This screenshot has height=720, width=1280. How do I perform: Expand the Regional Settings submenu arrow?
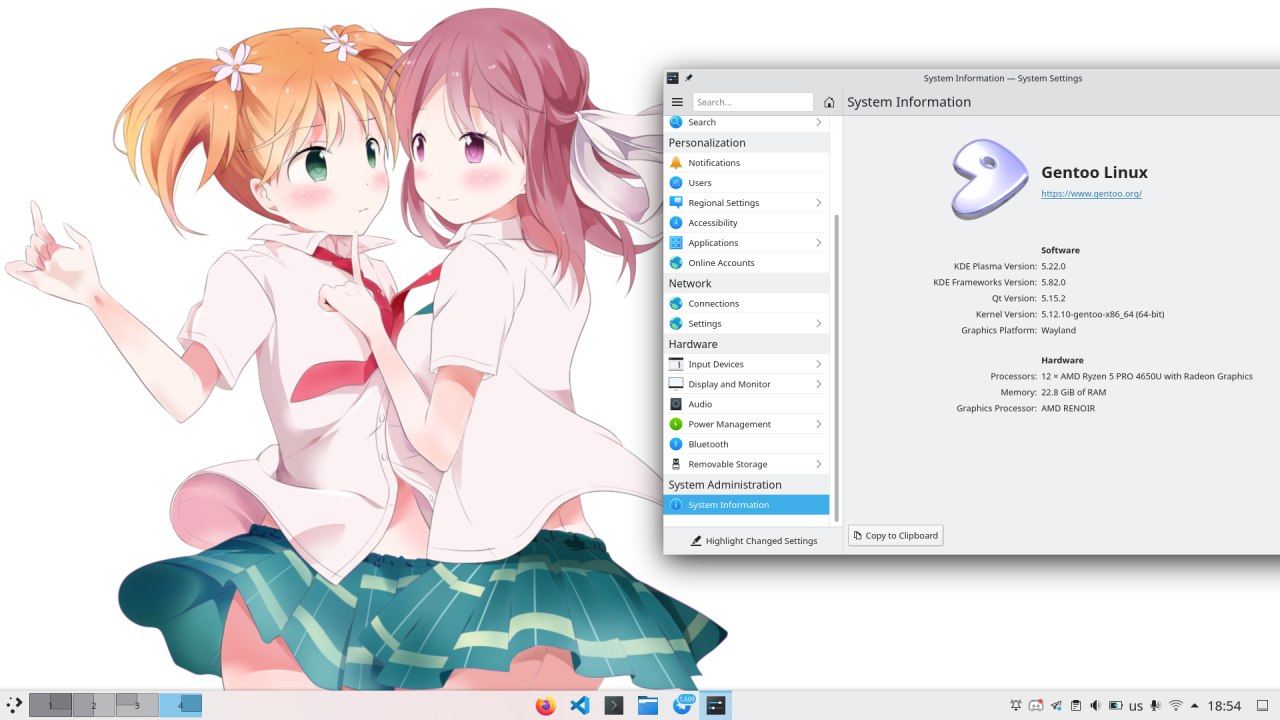click(818, 203)
